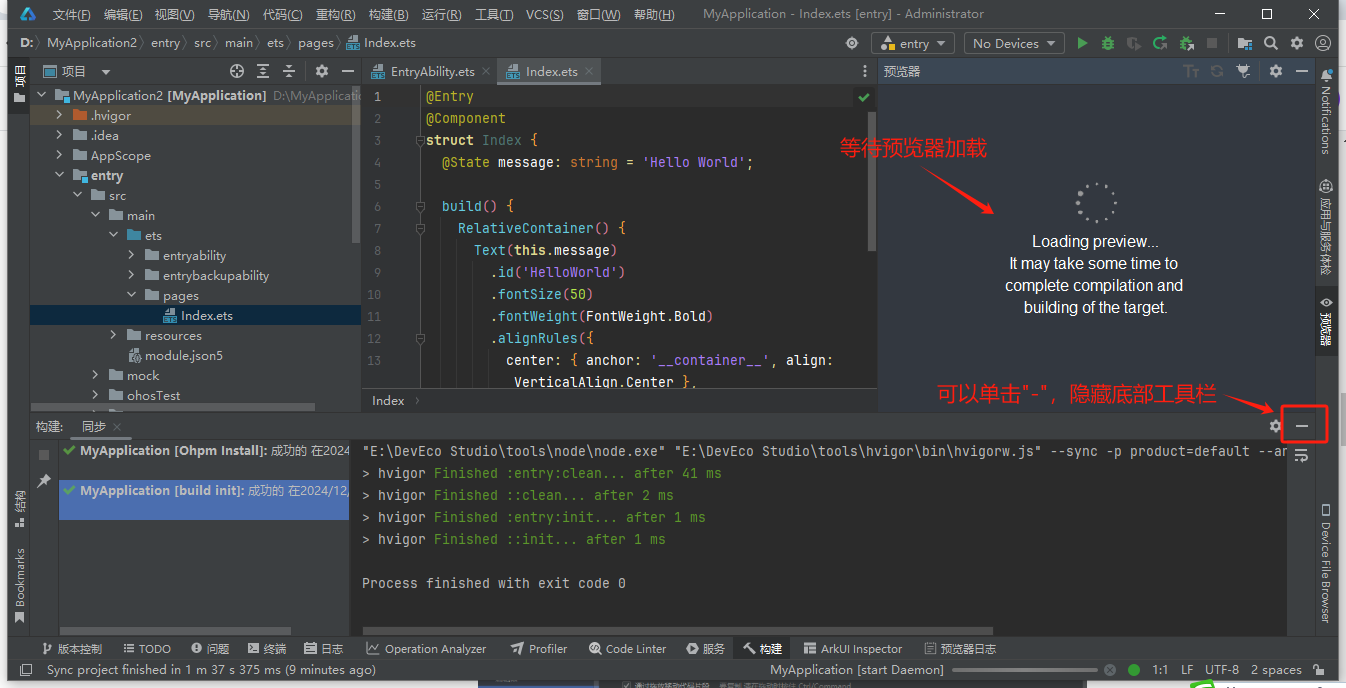The width and height of the screenshot is (1346, 688).
Task: Open previewer panel gear settings
Action: click(x=1276, y=71)
